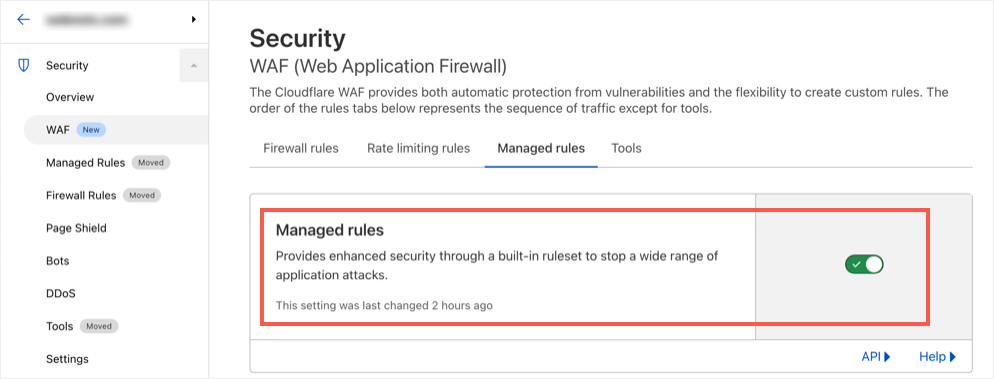Click the Security shield icon

pos(23,65)
